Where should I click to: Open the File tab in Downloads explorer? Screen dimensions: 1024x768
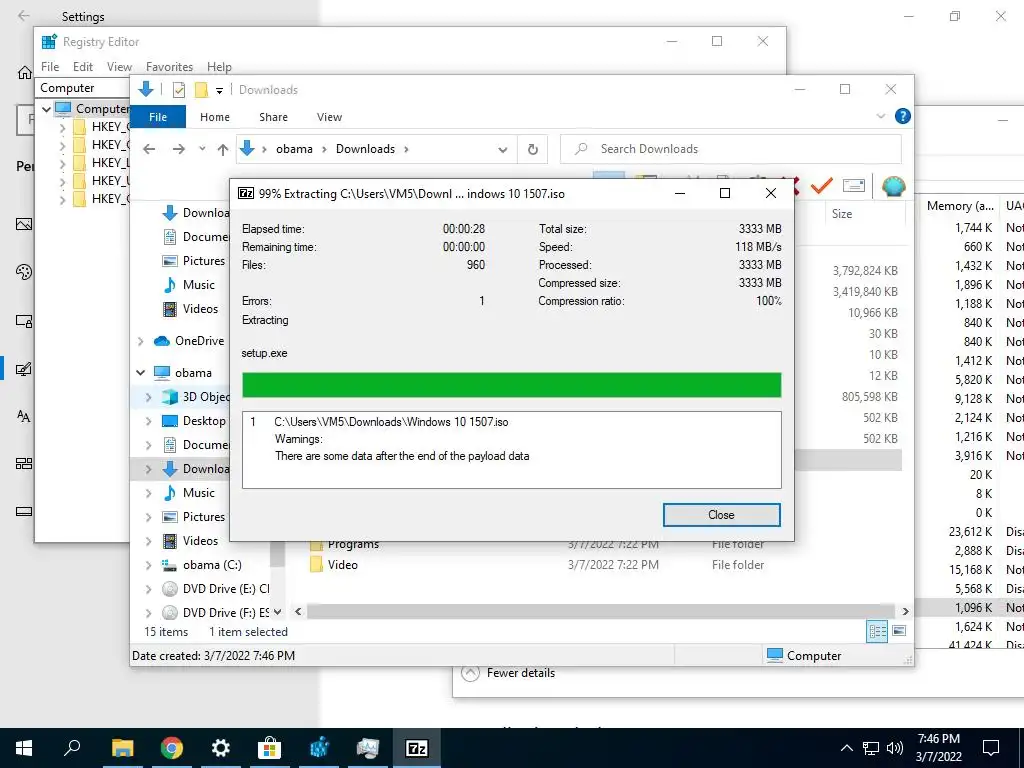click(x=158, y=117)
